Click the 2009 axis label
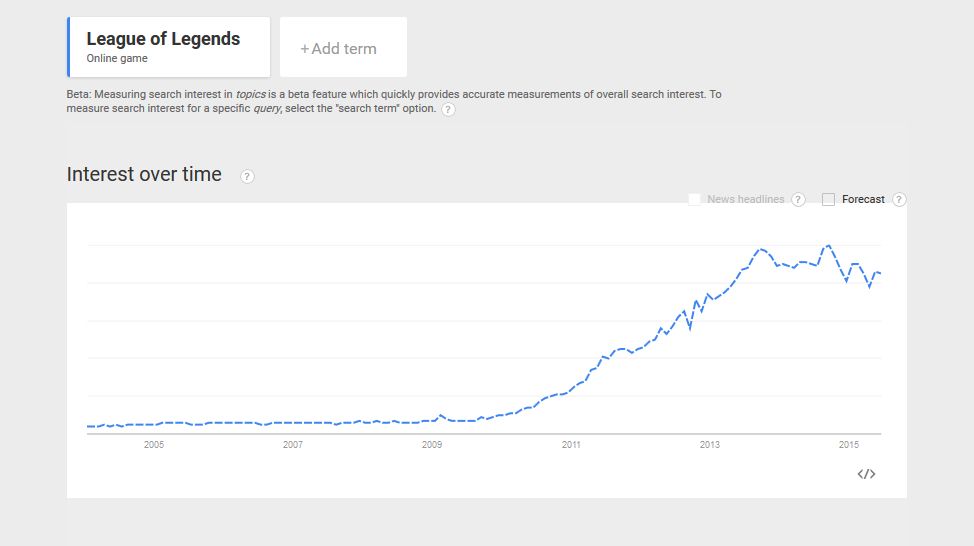The height and width of the screenshot is (546, 974). point(432,445)
